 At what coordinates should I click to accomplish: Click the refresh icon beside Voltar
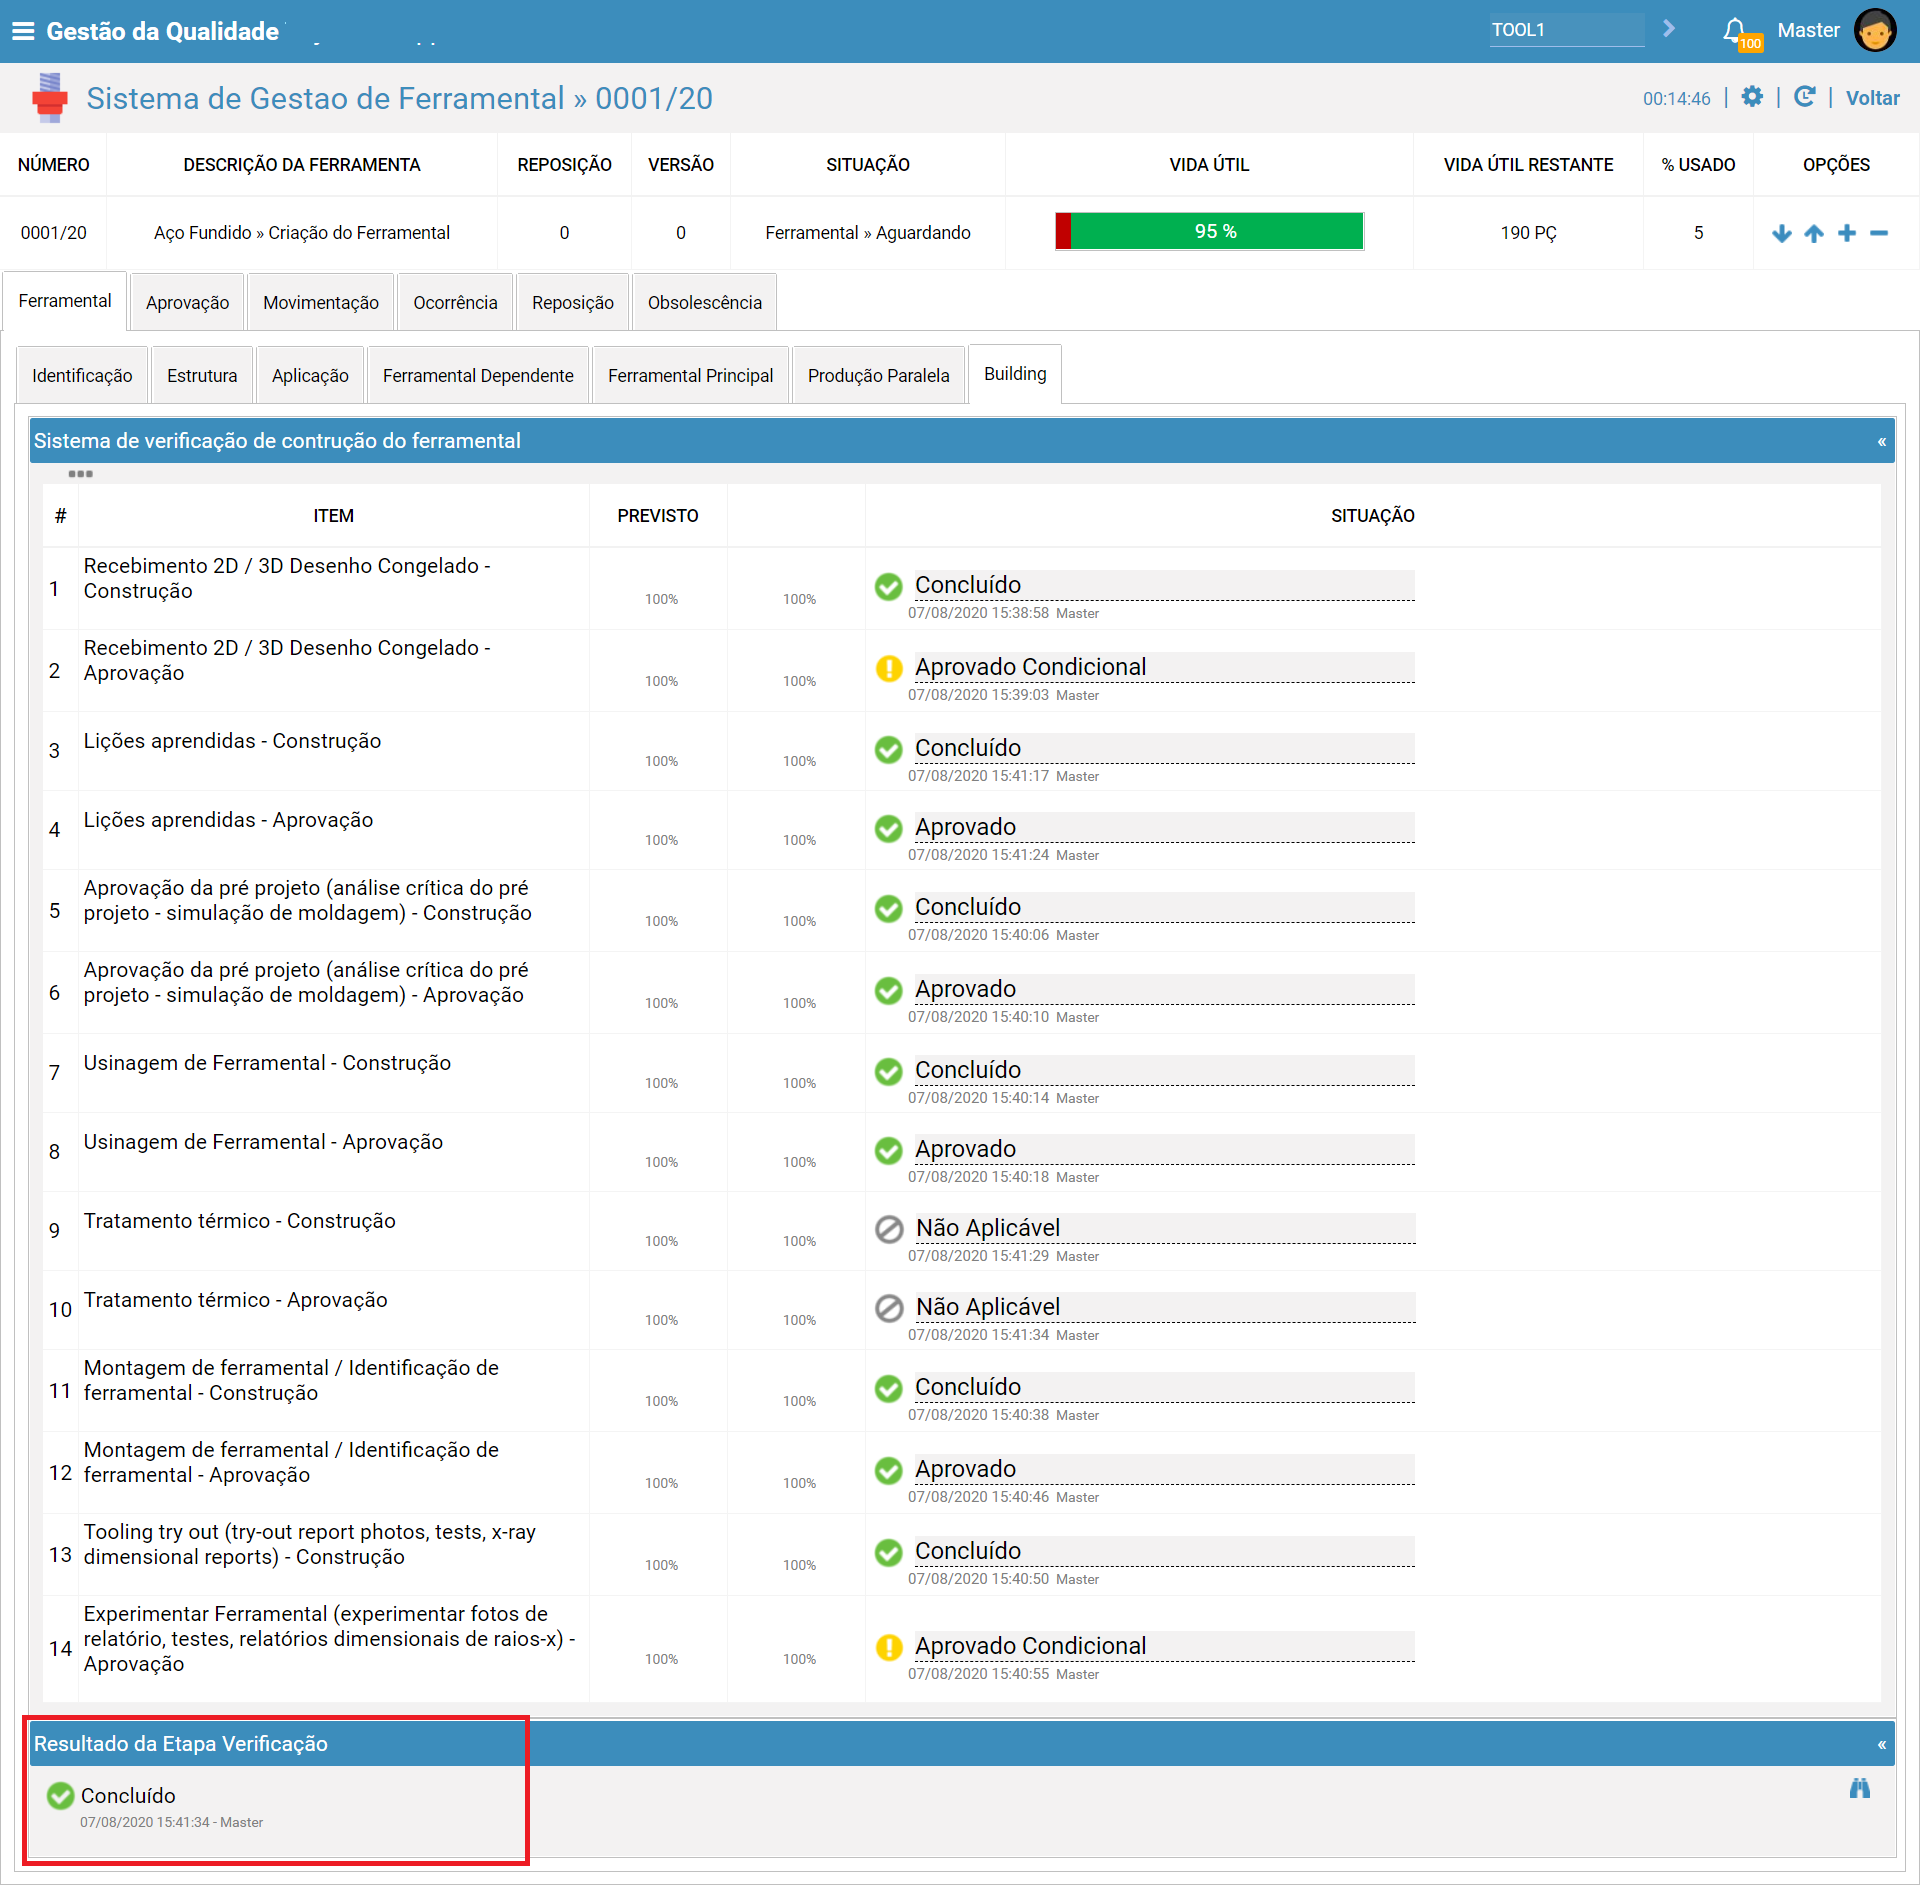click(1805, 97)
